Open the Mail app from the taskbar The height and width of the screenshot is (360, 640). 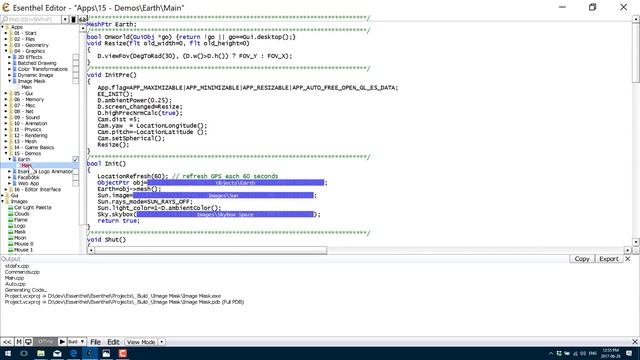[x=57, y=353]
